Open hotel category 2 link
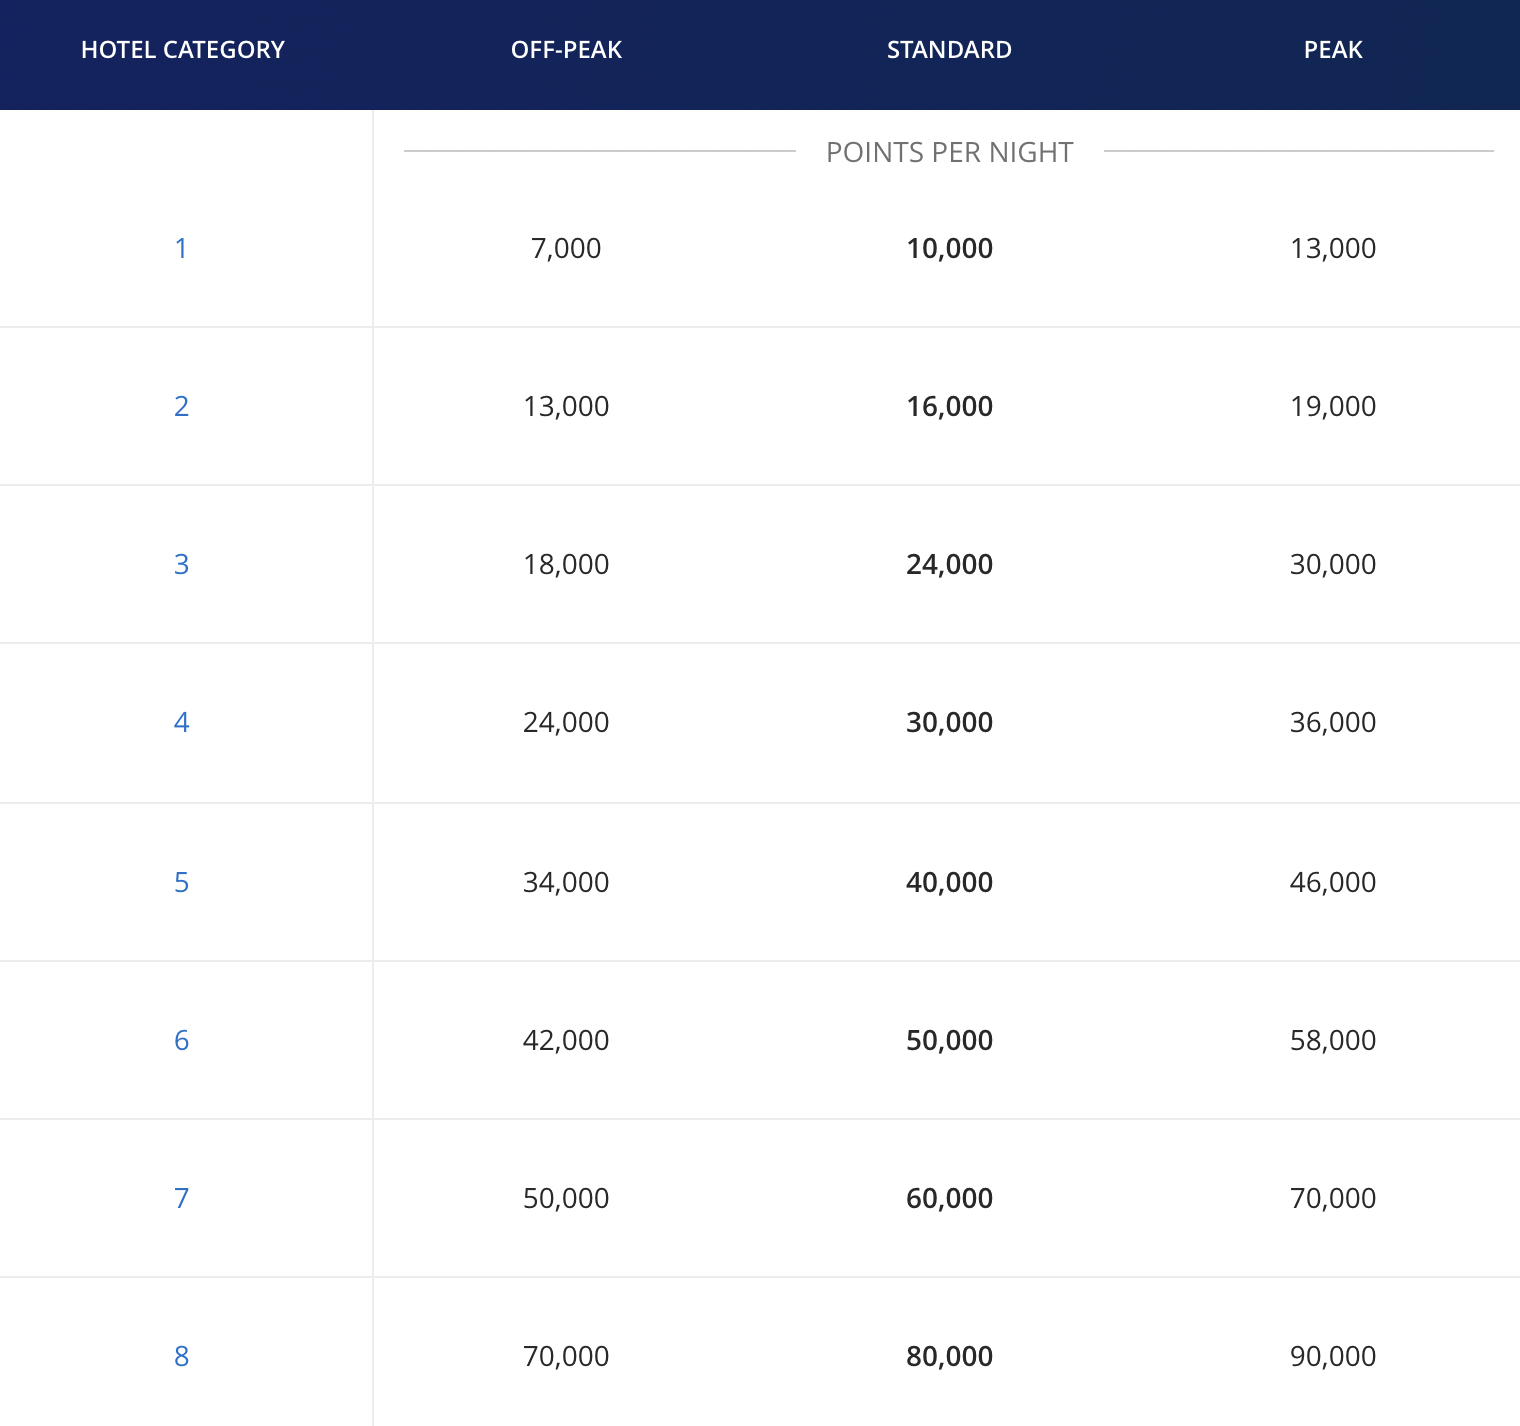Viewport: 1520px width, 1426px height. (181, 406)
